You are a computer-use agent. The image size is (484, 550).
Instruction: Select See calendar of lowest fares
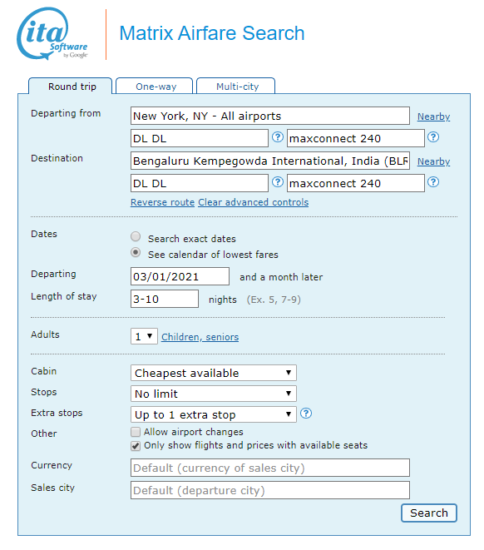click(136, 253)
